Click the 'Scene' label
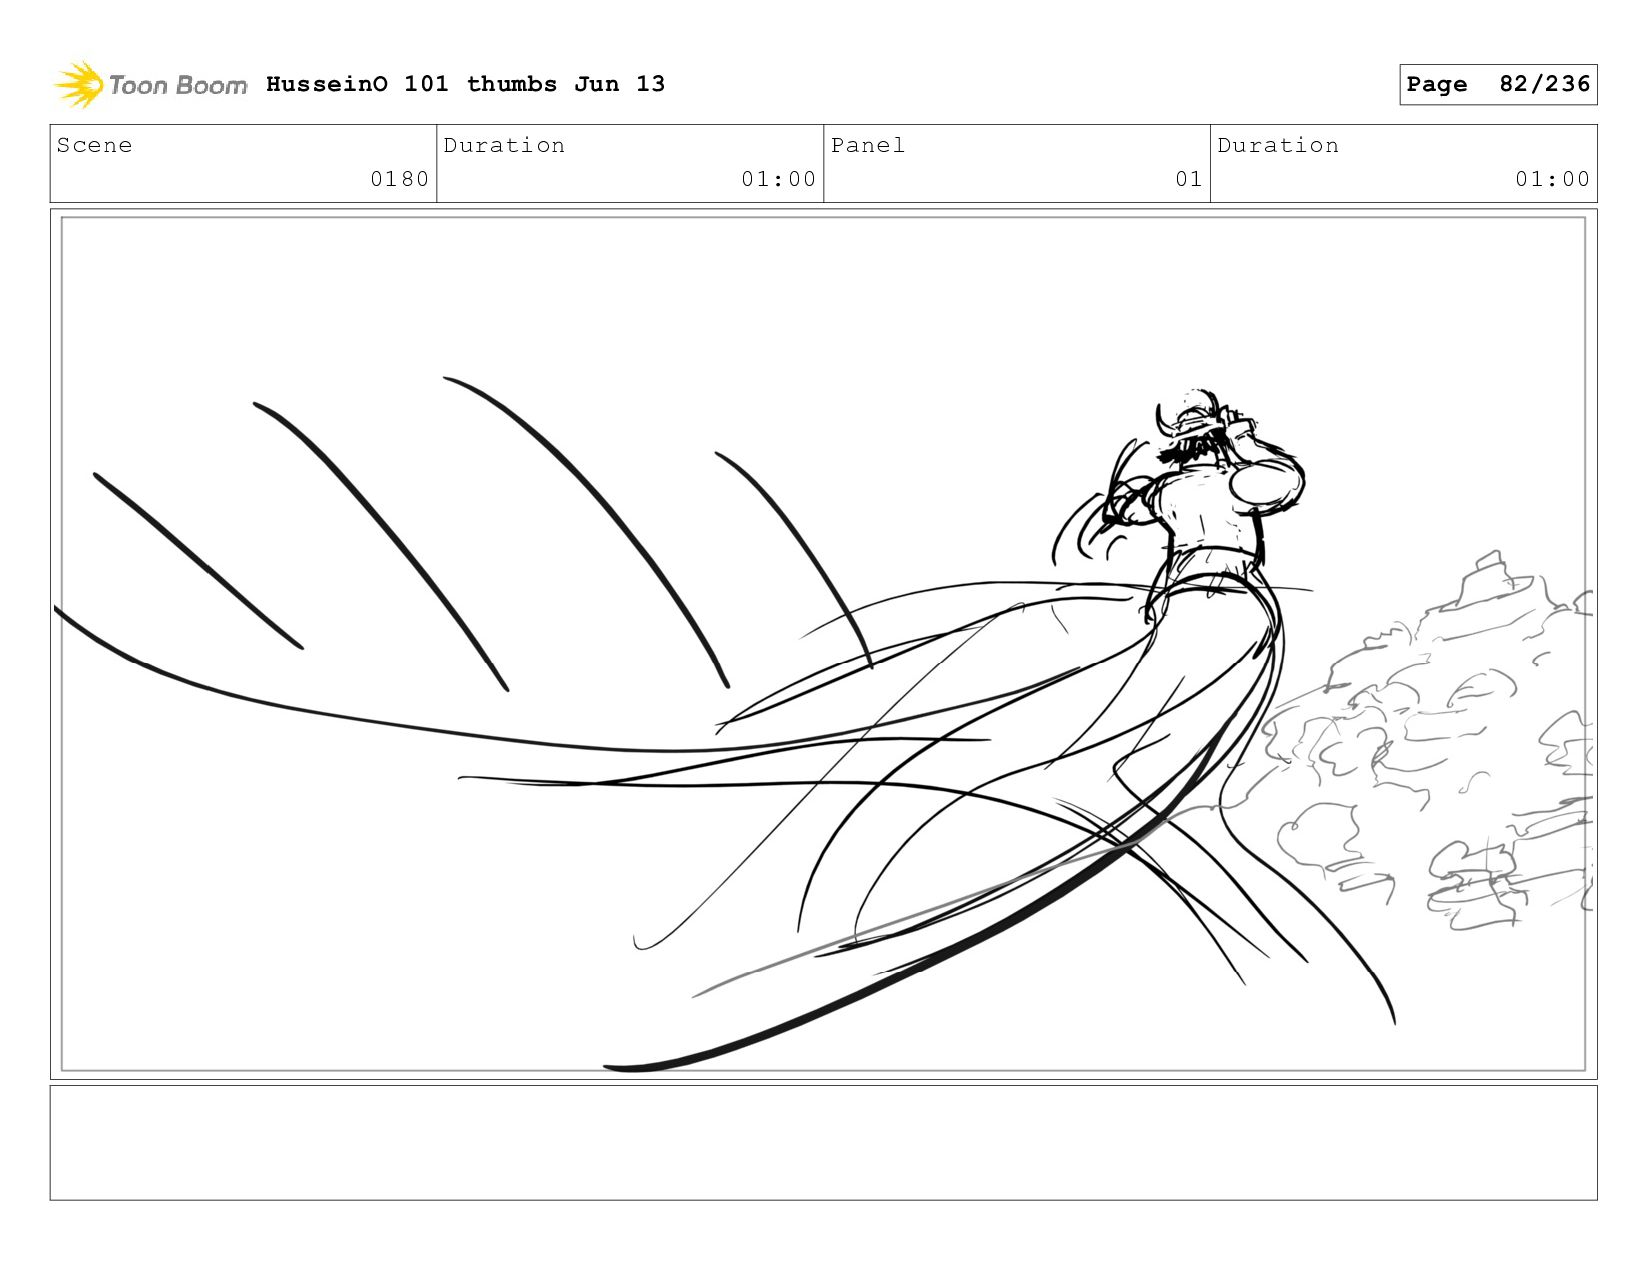 (x=94, y=145)
